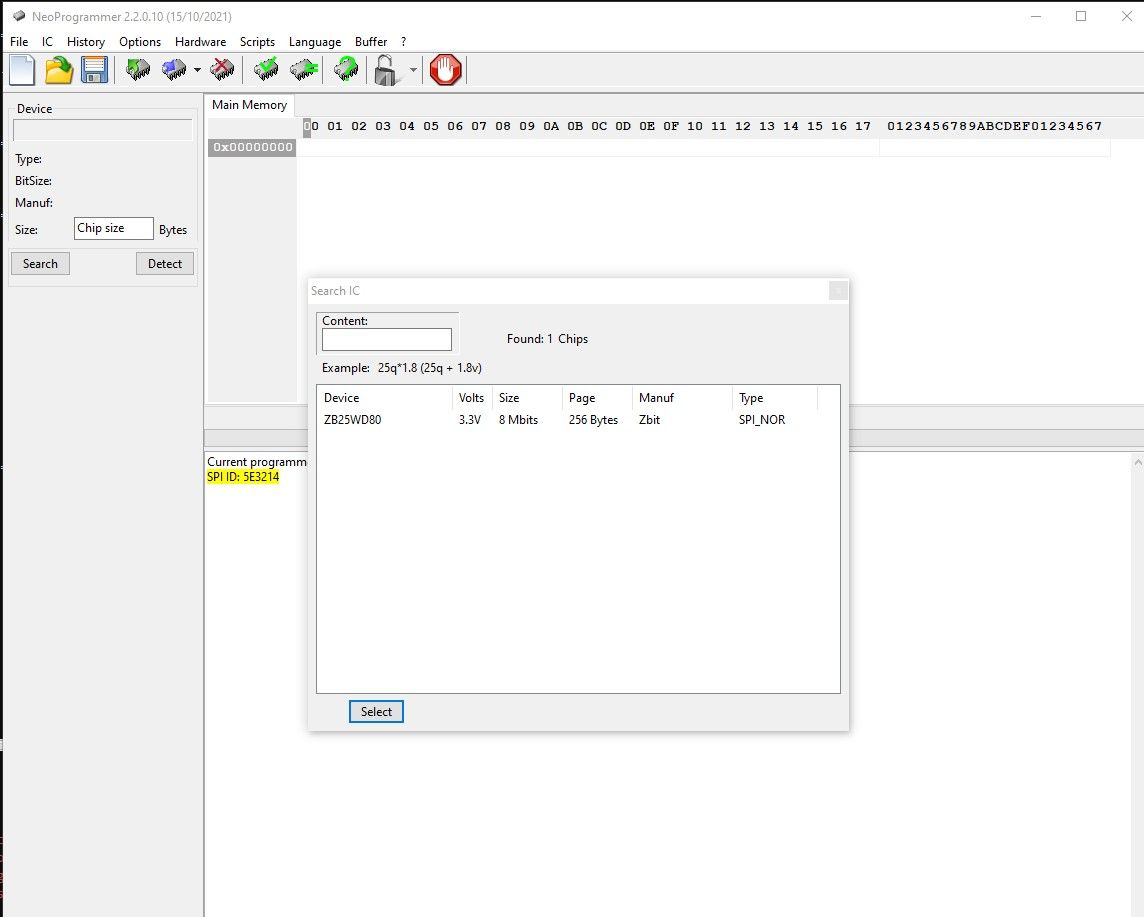
Task: Click the Device column header
Action: 384,398
